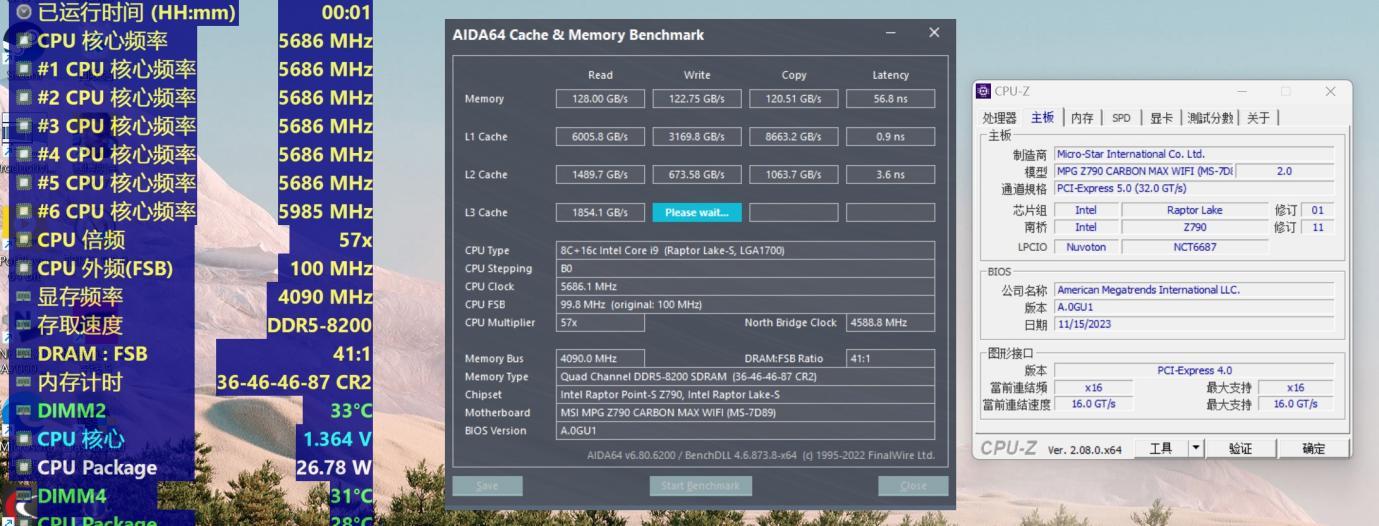The width and height of the screenshot is (1379, 526).
Task: Click the 工具 button in CPU-Z
Action: click(x=1160, y=448)
